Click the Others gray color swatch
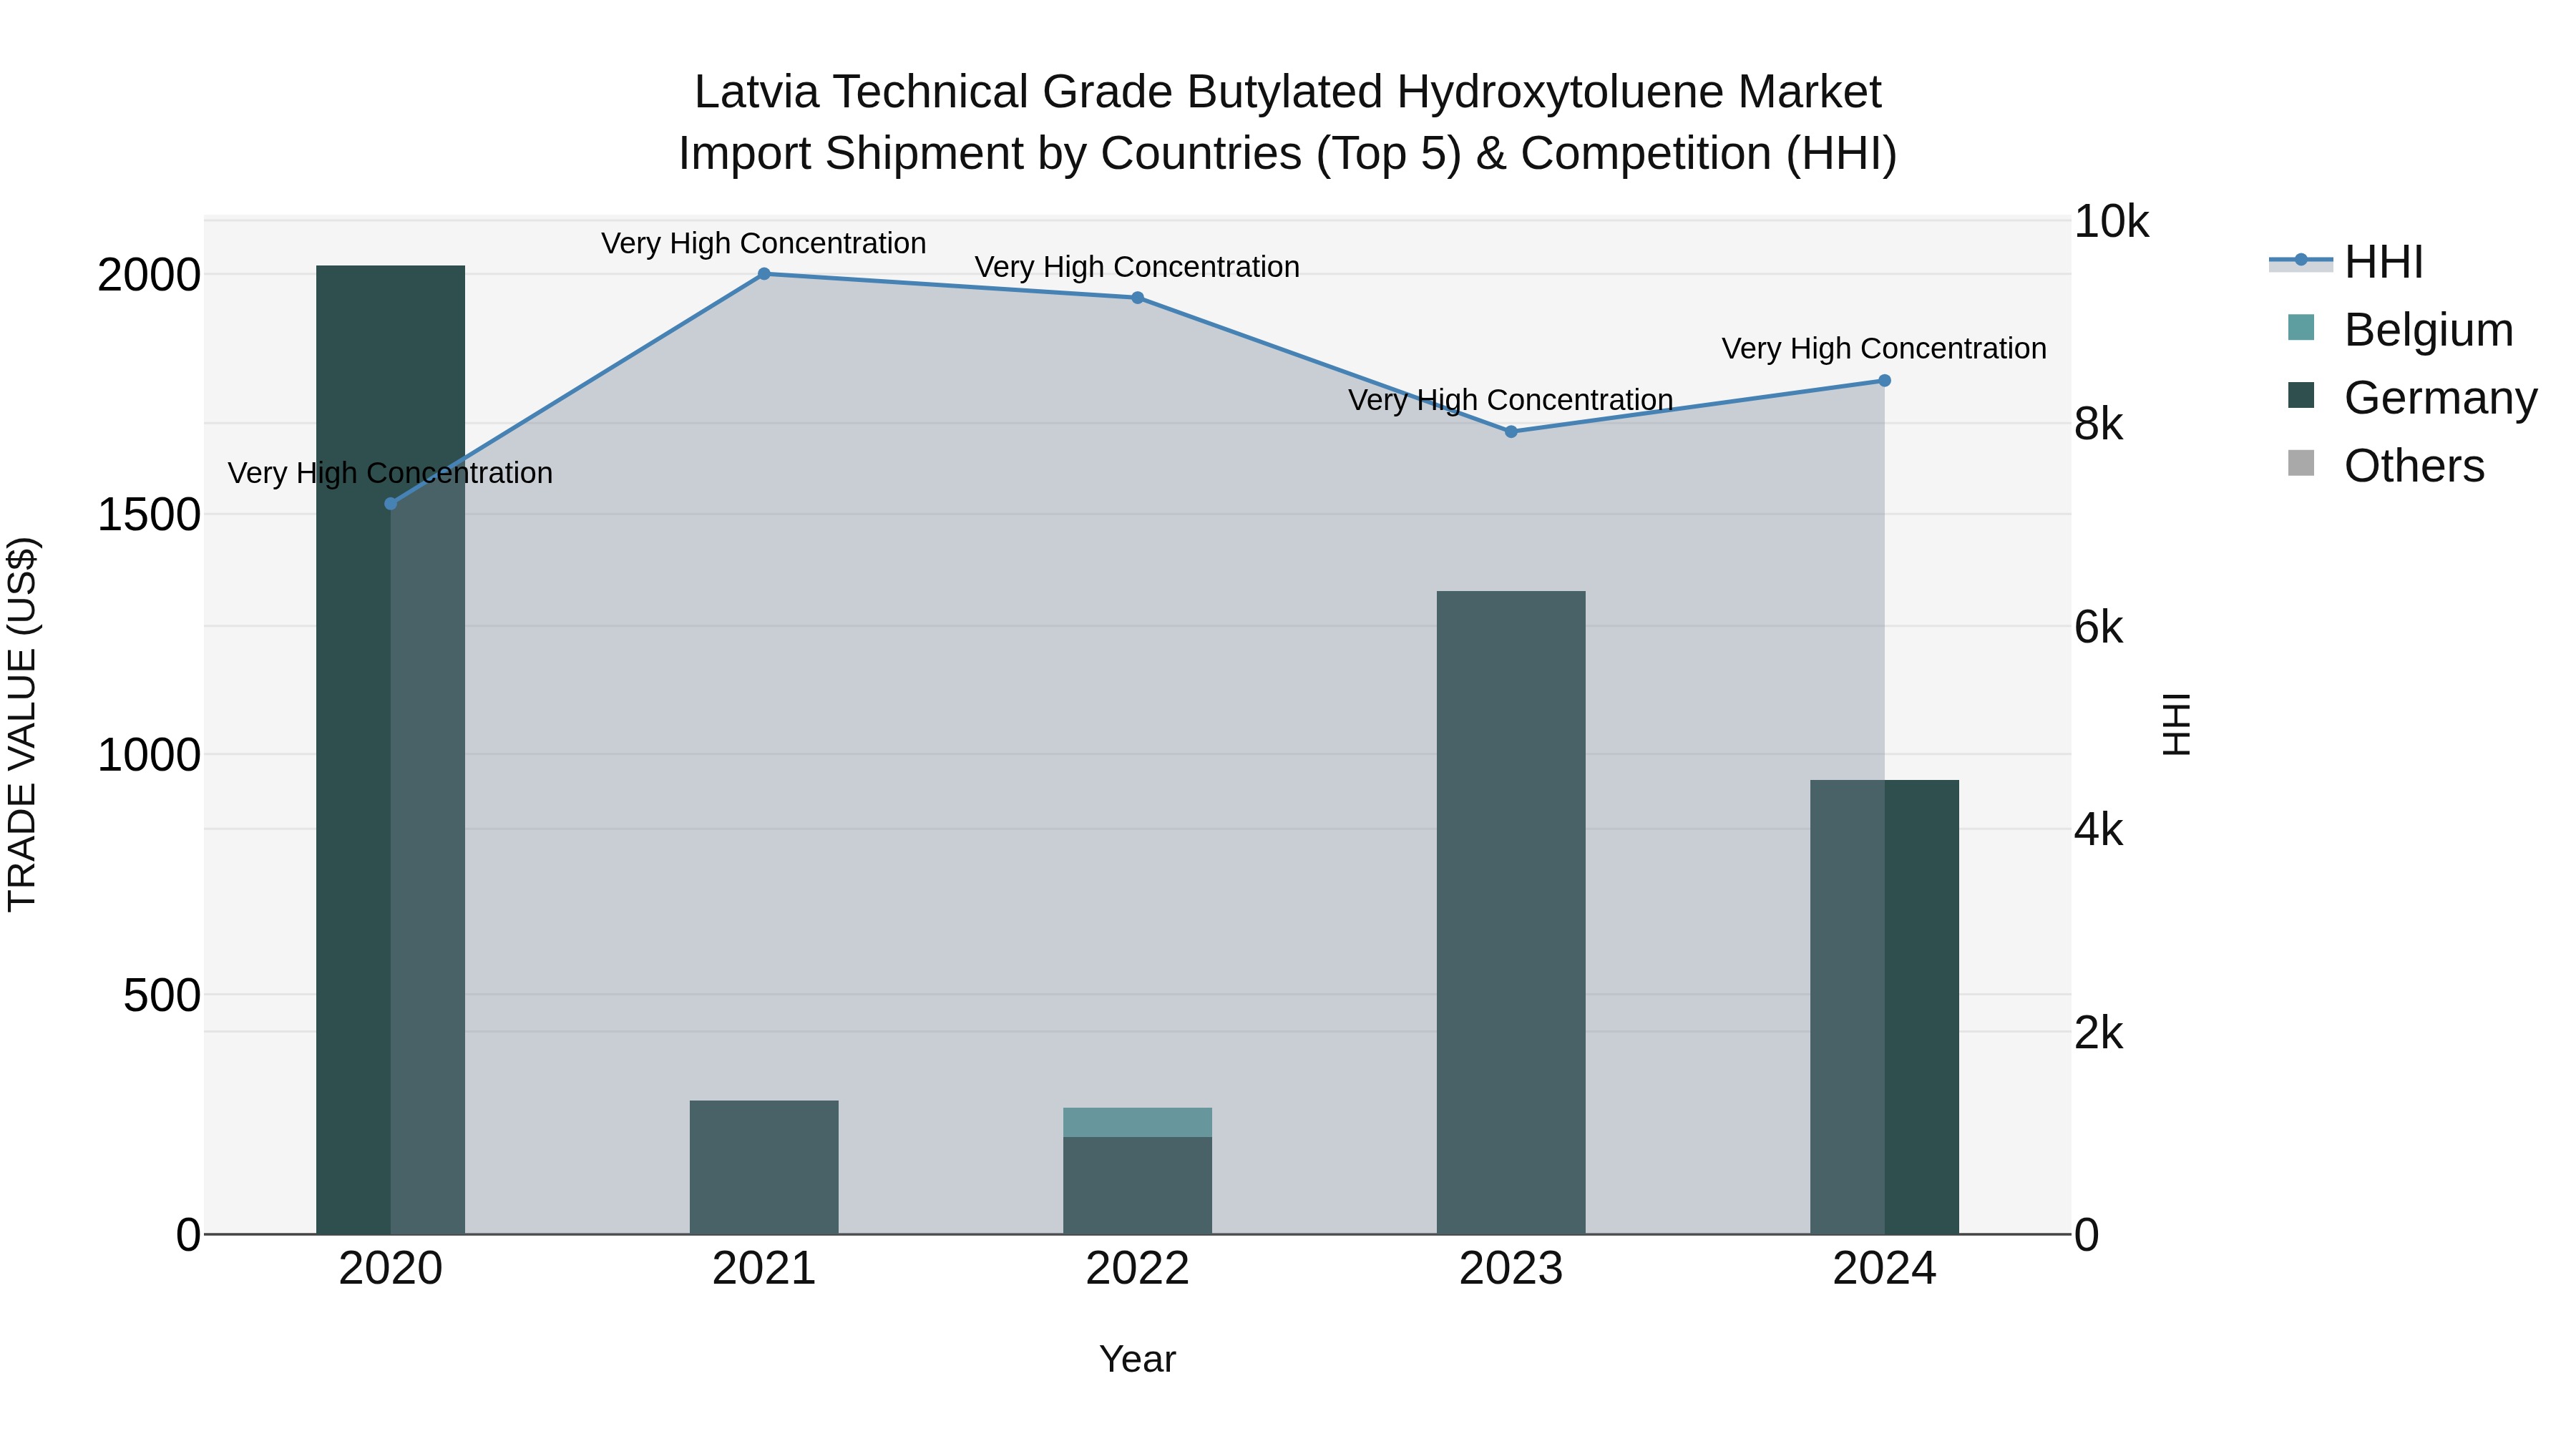This screenshot has height=1449, width=2576. (x=2301, y=463)
